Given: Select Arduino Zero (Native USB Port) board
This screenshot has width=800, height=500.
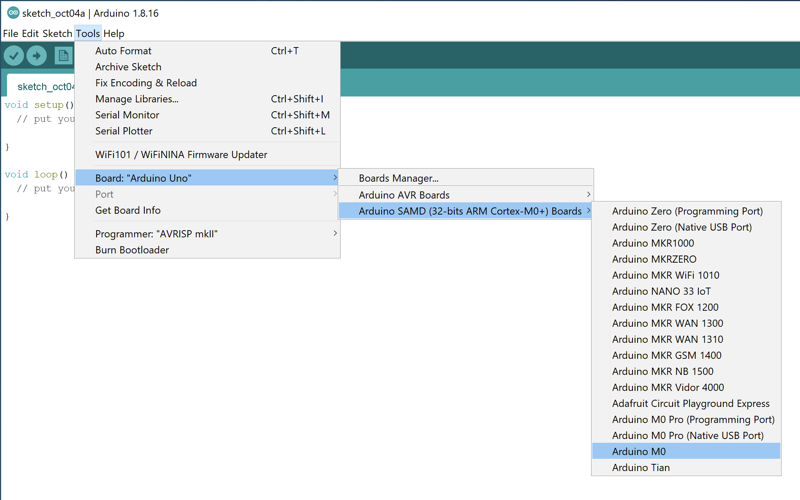Looking at the screenshot, I should pyautogui.click(x=686, y=227).
